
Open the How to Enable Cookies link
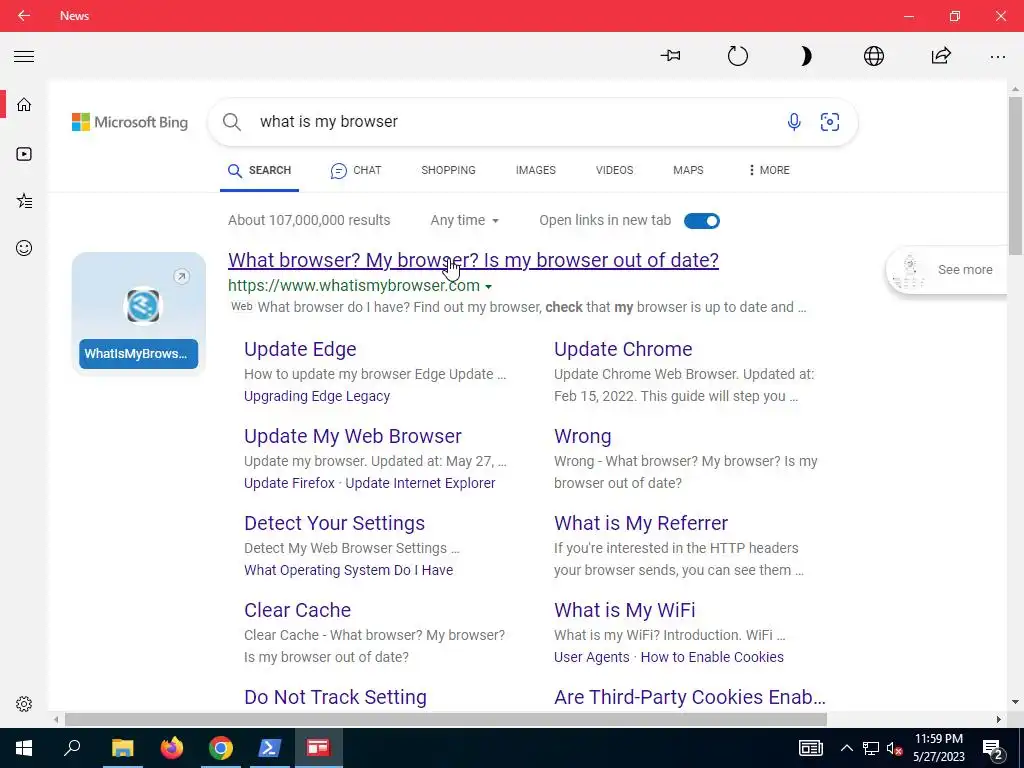click(x=712, y=657)
